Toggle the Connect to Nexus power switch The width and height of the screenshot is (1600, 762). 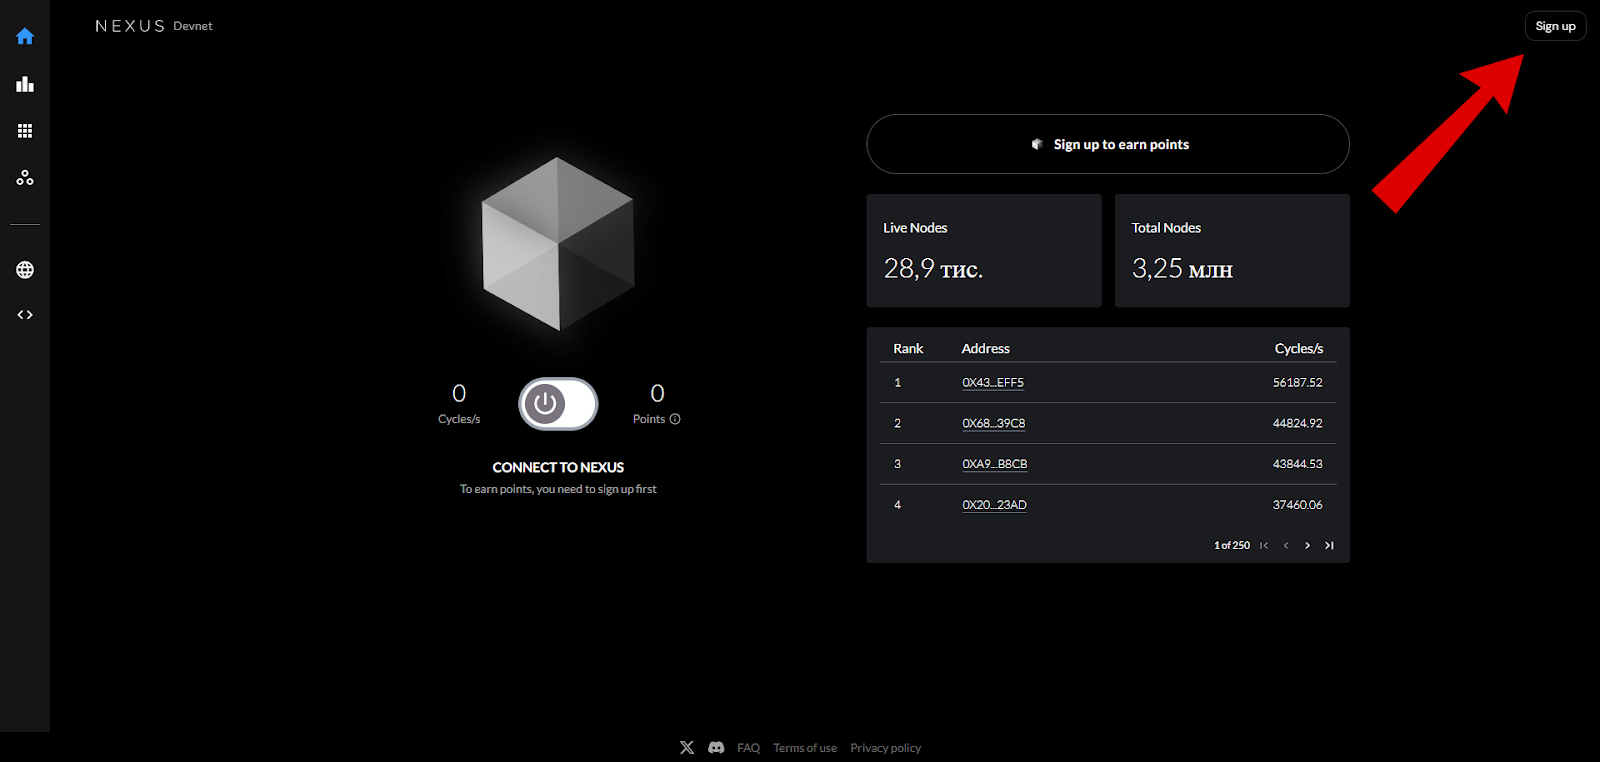(x=558, y=404)
